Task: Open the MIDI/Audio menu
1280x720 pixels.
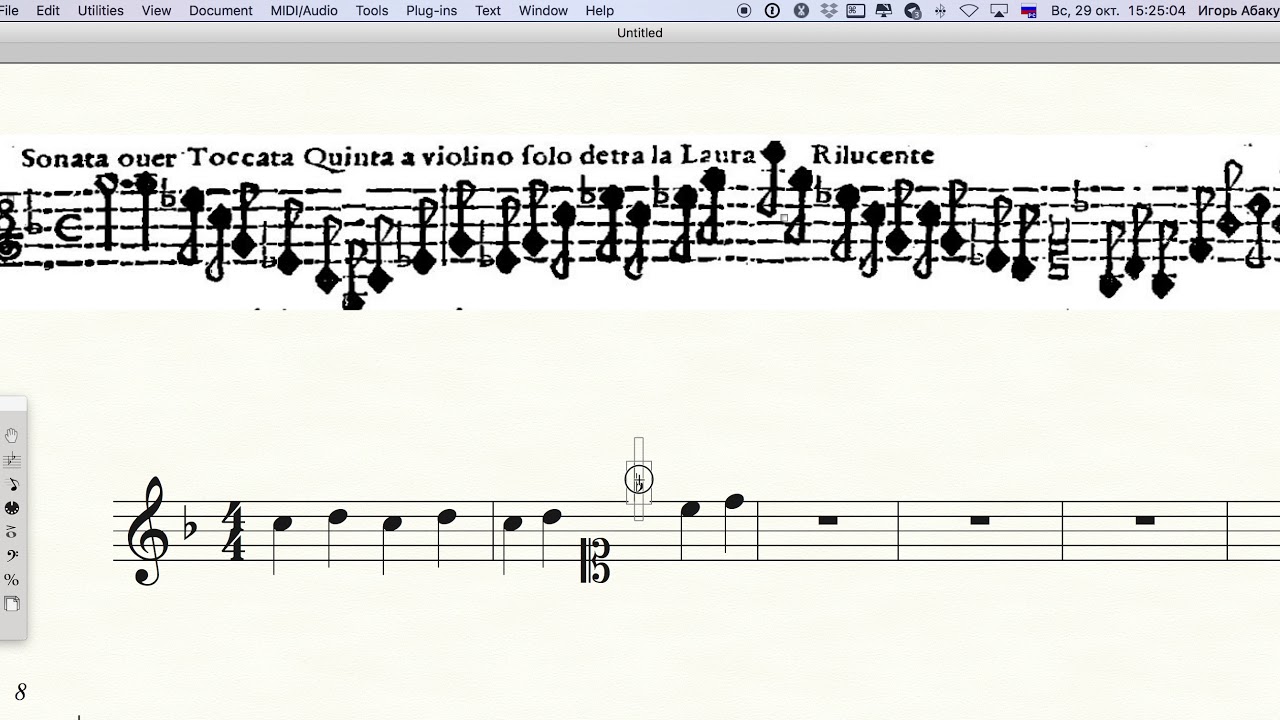Action: [304, 11]
